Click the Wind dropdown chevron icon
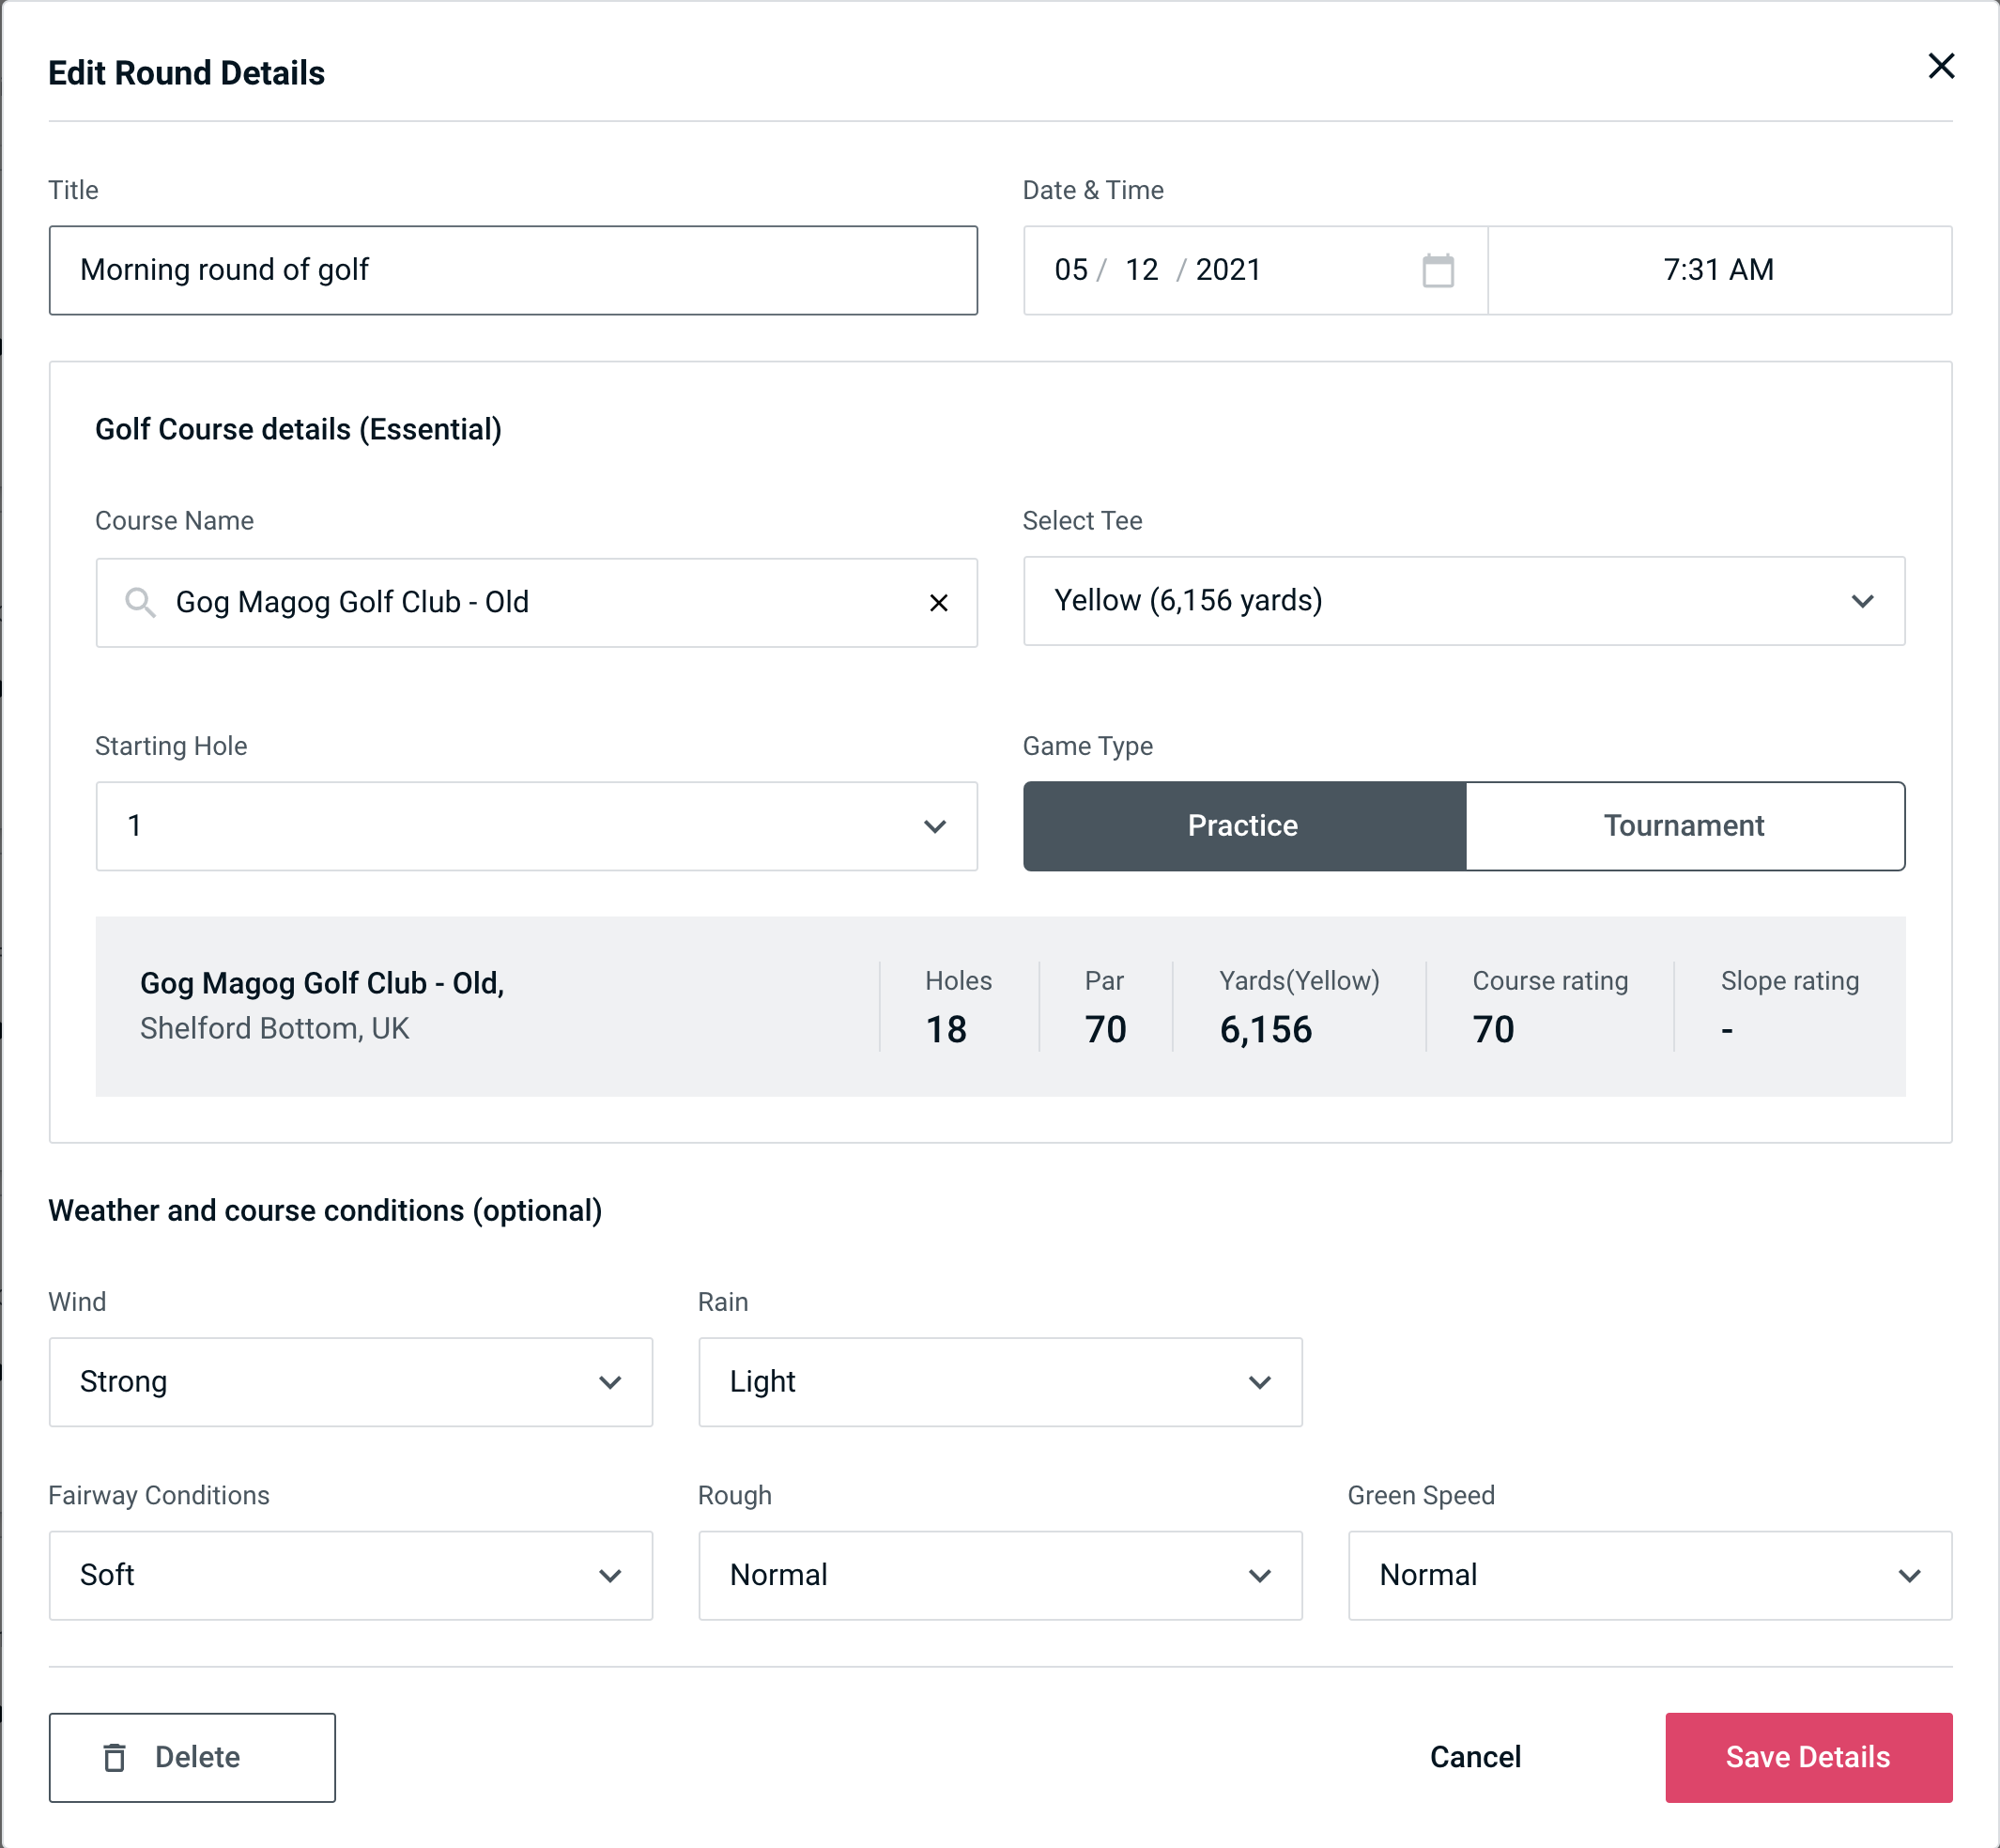The height and width of the screenshot is (1848, 2000). pyautogui.click(x=611, y=1383)
